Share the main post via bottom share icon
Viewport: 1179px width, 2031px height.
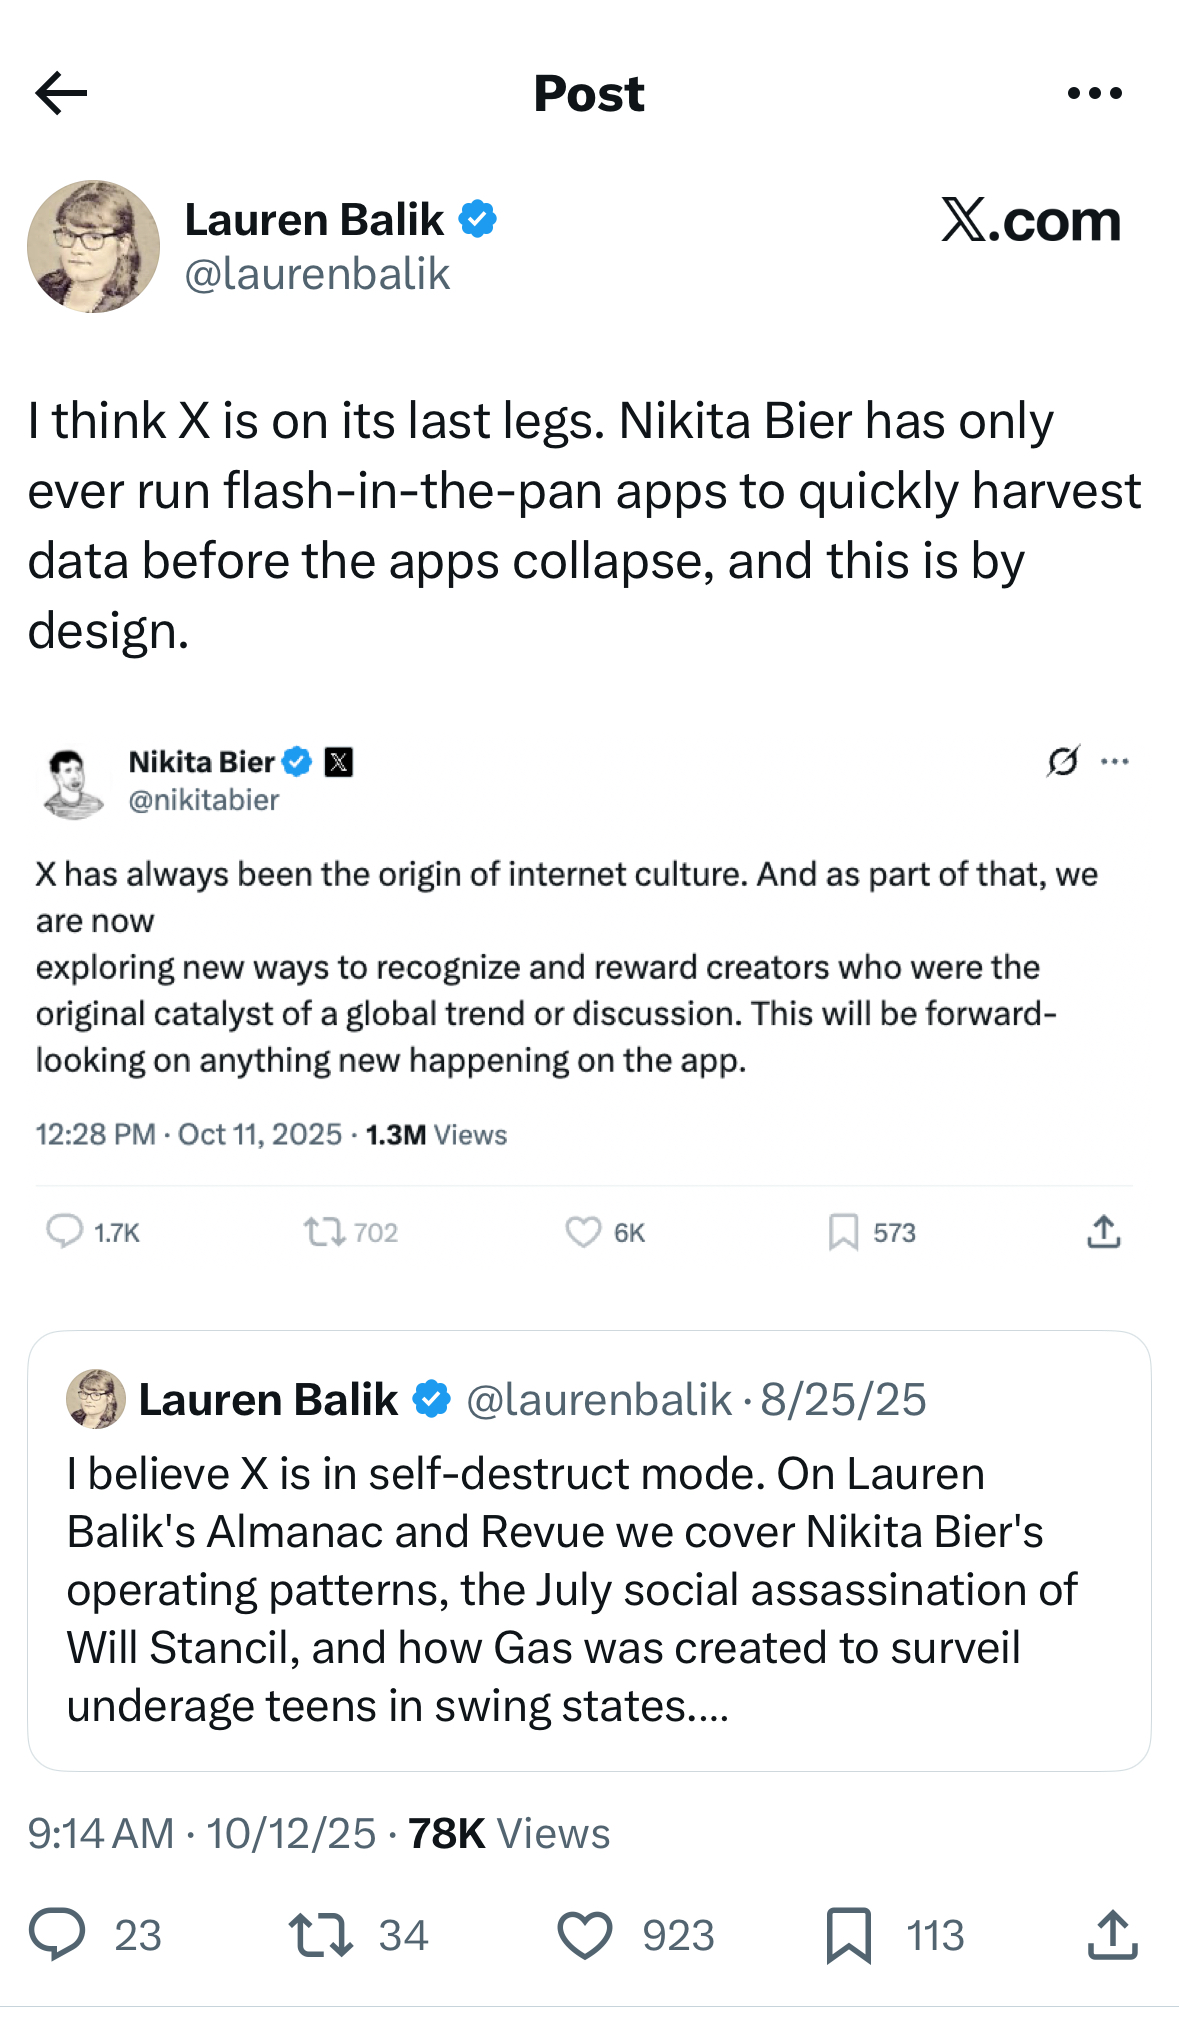(x=1112, y=1934)
